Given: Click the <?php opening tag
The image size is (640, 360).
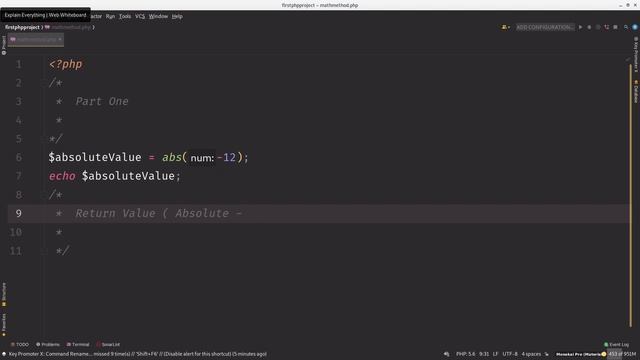Looking at the screenshot, I should click(66, 64).
